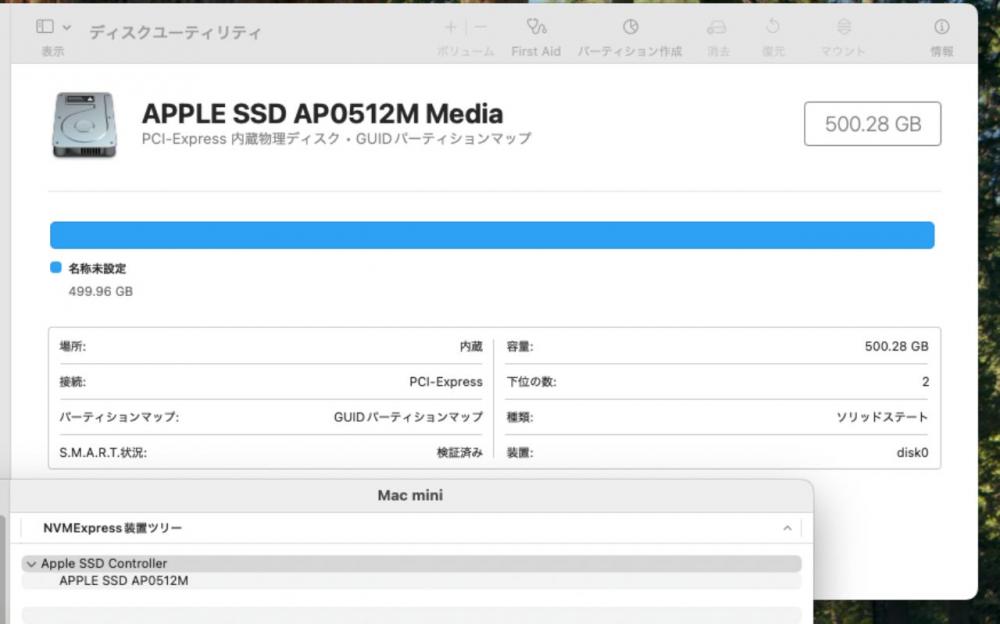Click the blue 名称未設定 legend swatch
This screenshot has width=1000, height=624.
[55, 267]
